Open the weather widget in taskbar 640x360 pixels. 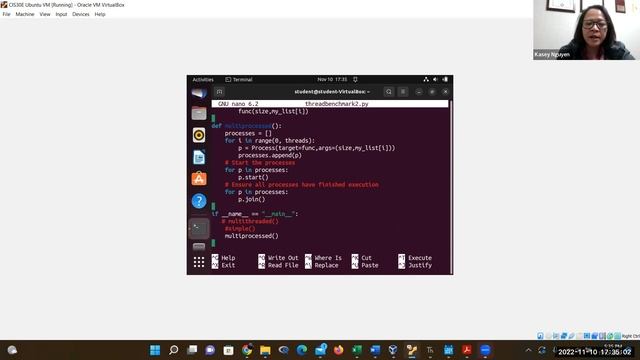12,350
